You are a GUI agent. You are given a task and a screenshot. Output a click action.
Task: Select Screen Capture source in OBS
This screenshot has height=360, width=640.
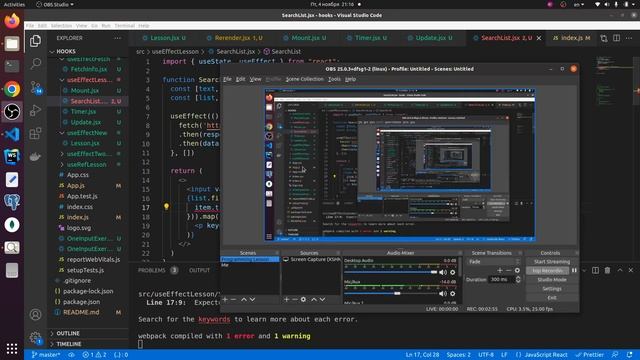(311, 260)
